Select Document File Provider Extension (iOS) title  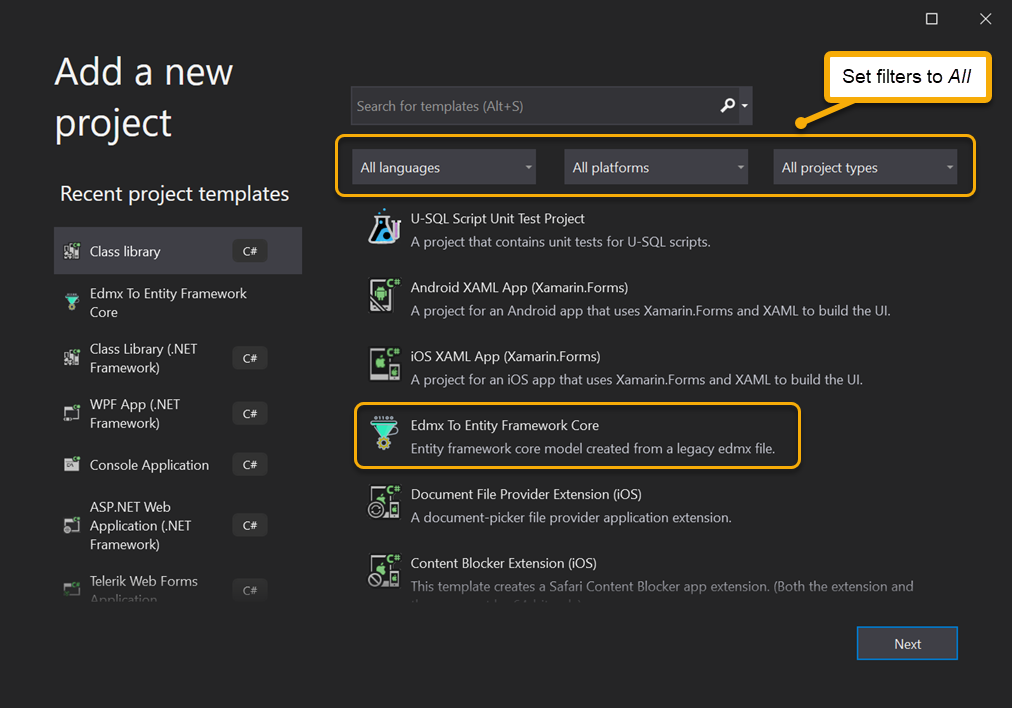(x=526, y=494)
